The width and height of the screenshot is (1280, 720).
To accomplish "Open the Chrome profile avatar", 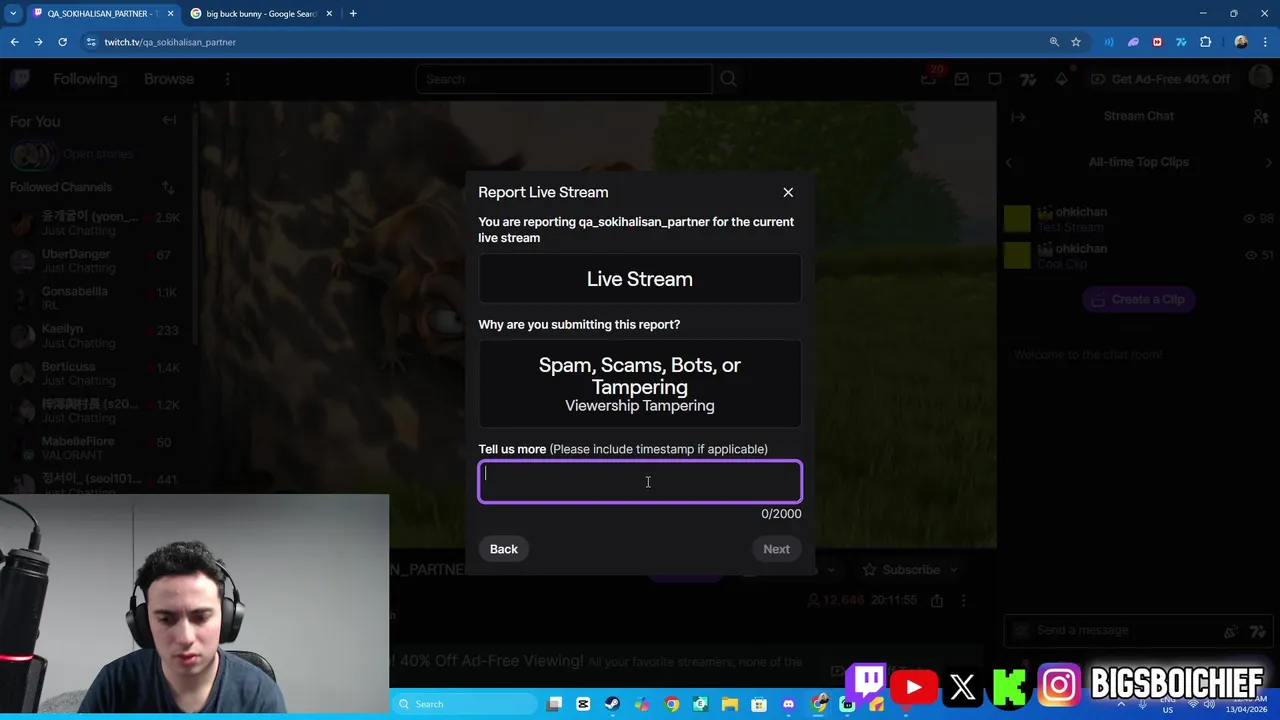I will (1241, 42).
